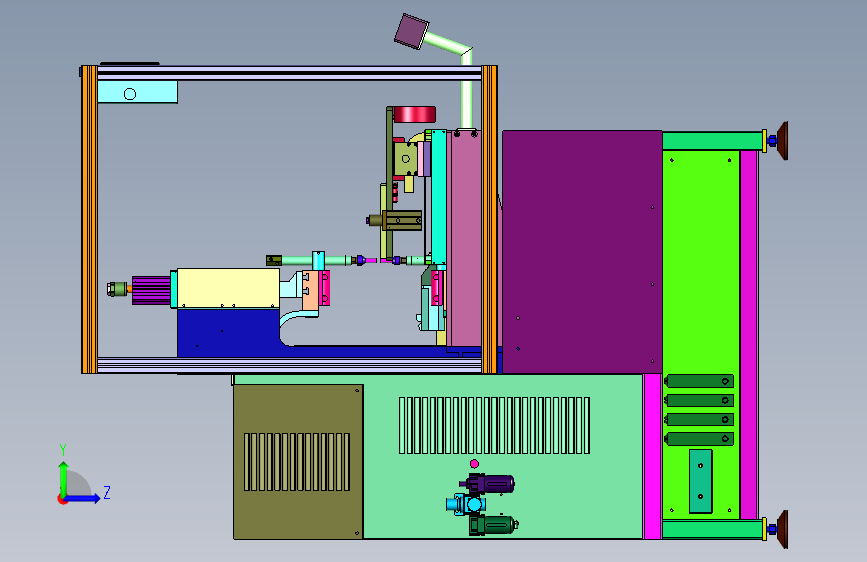This screenshot has height=562, width=867.
Task: Pick the light-green horizontal rod
Action: click(x=315, y=260)
